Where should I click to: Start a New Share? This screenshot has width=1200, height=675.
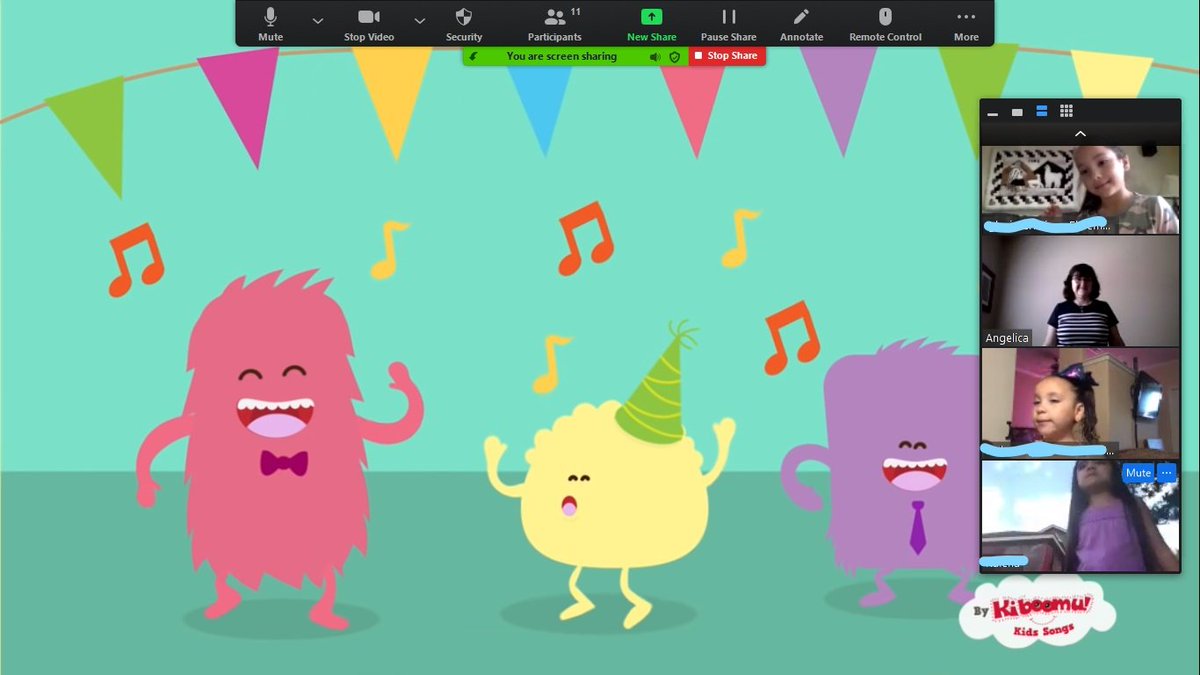click(651, 24)
